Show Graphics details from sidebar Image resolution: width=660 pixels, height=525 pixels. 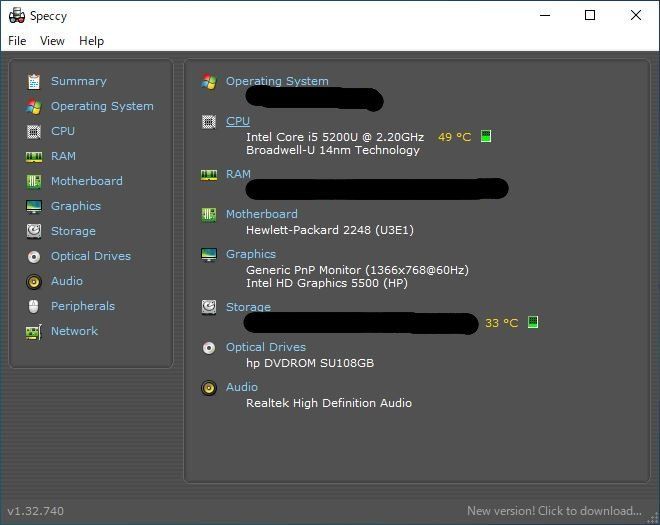tap(76, 206)
